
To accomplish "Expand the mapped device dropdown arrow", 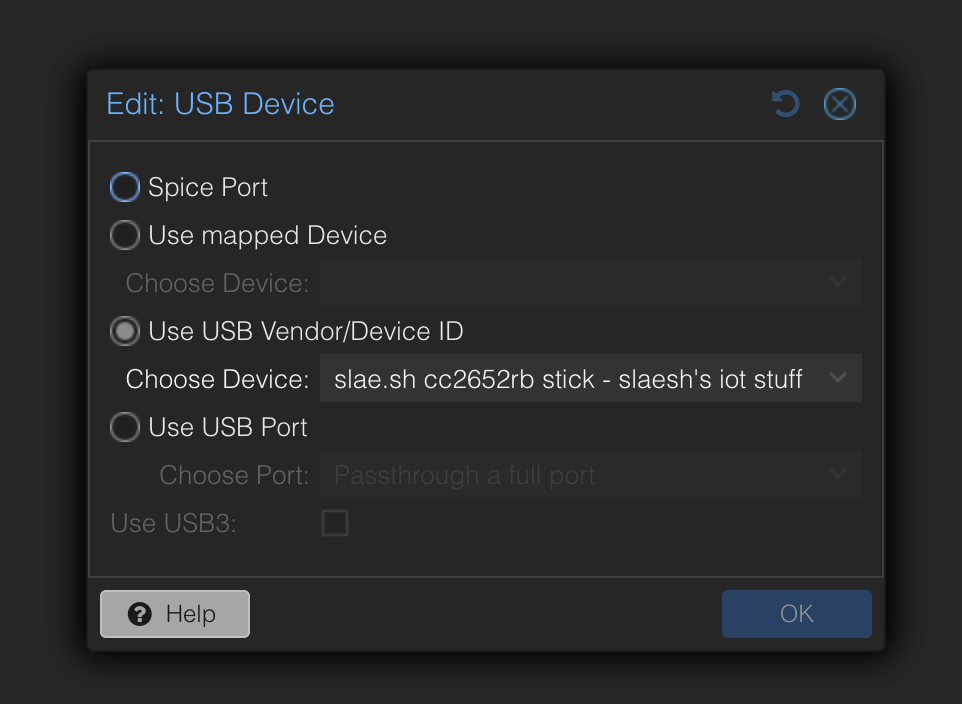I will coord(839,283).
